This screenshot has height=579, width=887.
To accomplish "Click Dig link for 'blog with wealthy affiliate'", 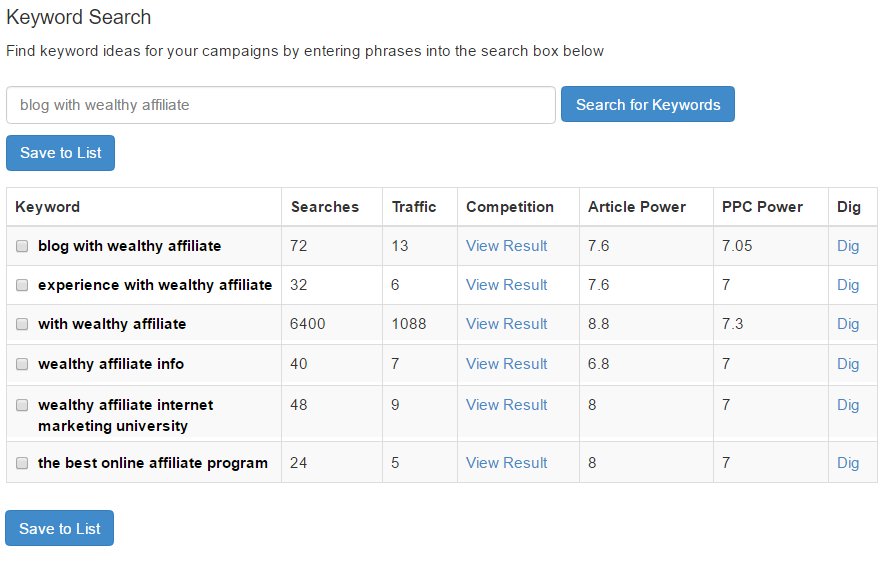I will [x=848, y=246].
